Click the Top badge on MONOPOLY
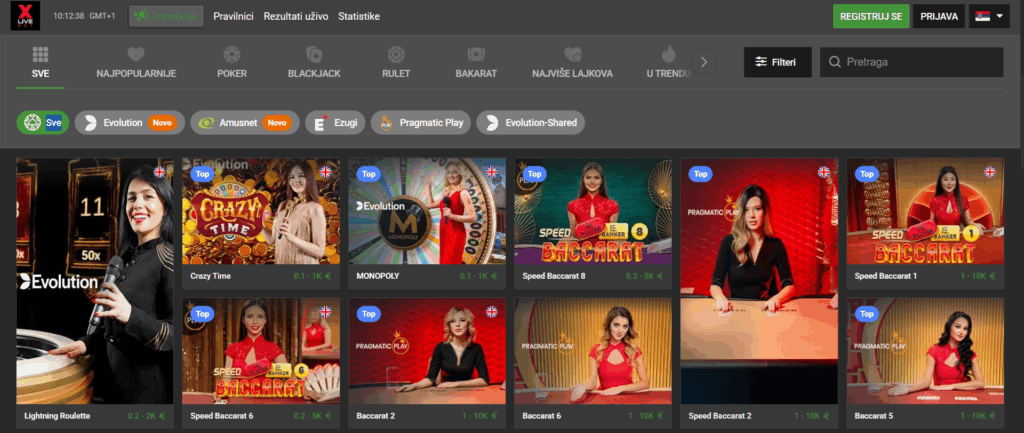 tap(369, 174)
